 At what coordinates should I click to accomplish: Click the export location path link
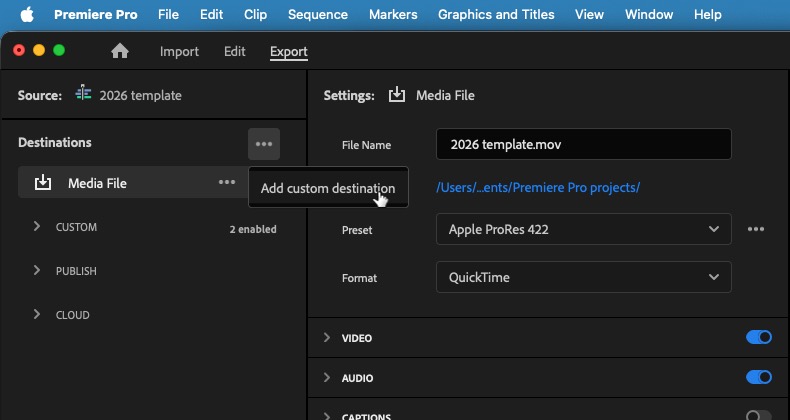click(x=538, y=187)
